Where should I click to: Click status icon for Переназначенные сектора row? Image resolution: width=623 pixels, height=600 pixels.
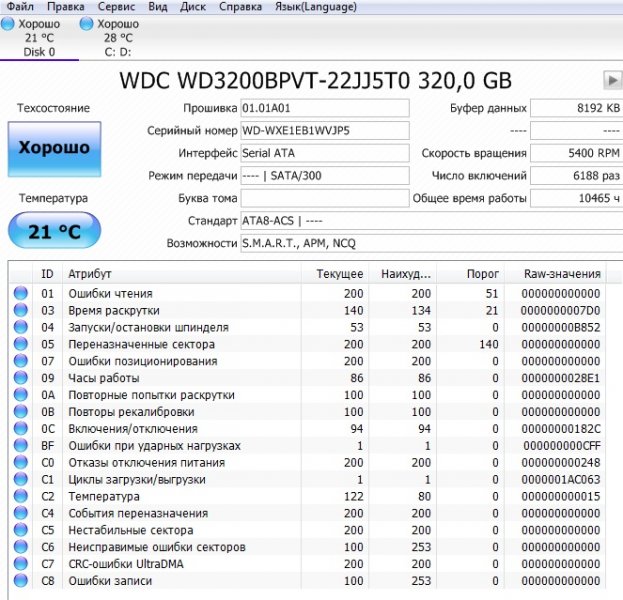(20, 344)
